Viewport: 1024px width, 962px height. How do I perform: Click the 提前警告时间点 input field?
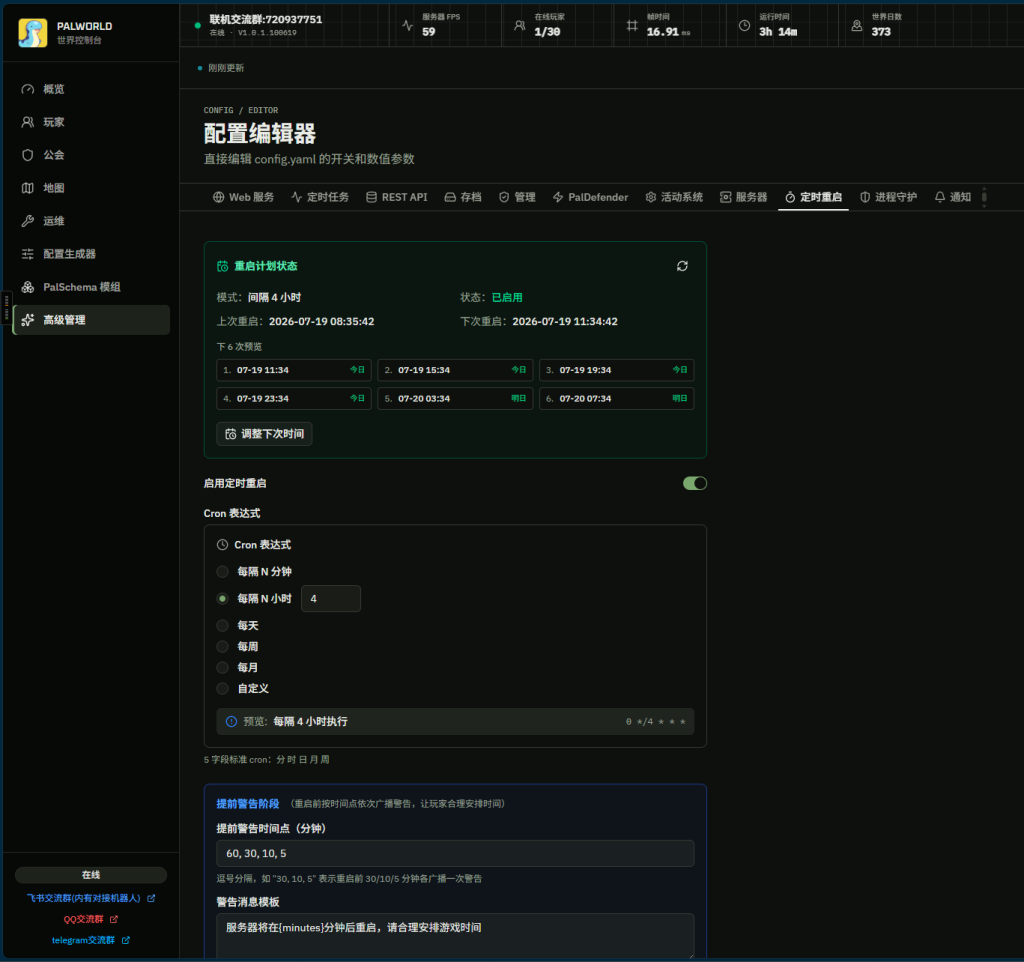point(455,853)
